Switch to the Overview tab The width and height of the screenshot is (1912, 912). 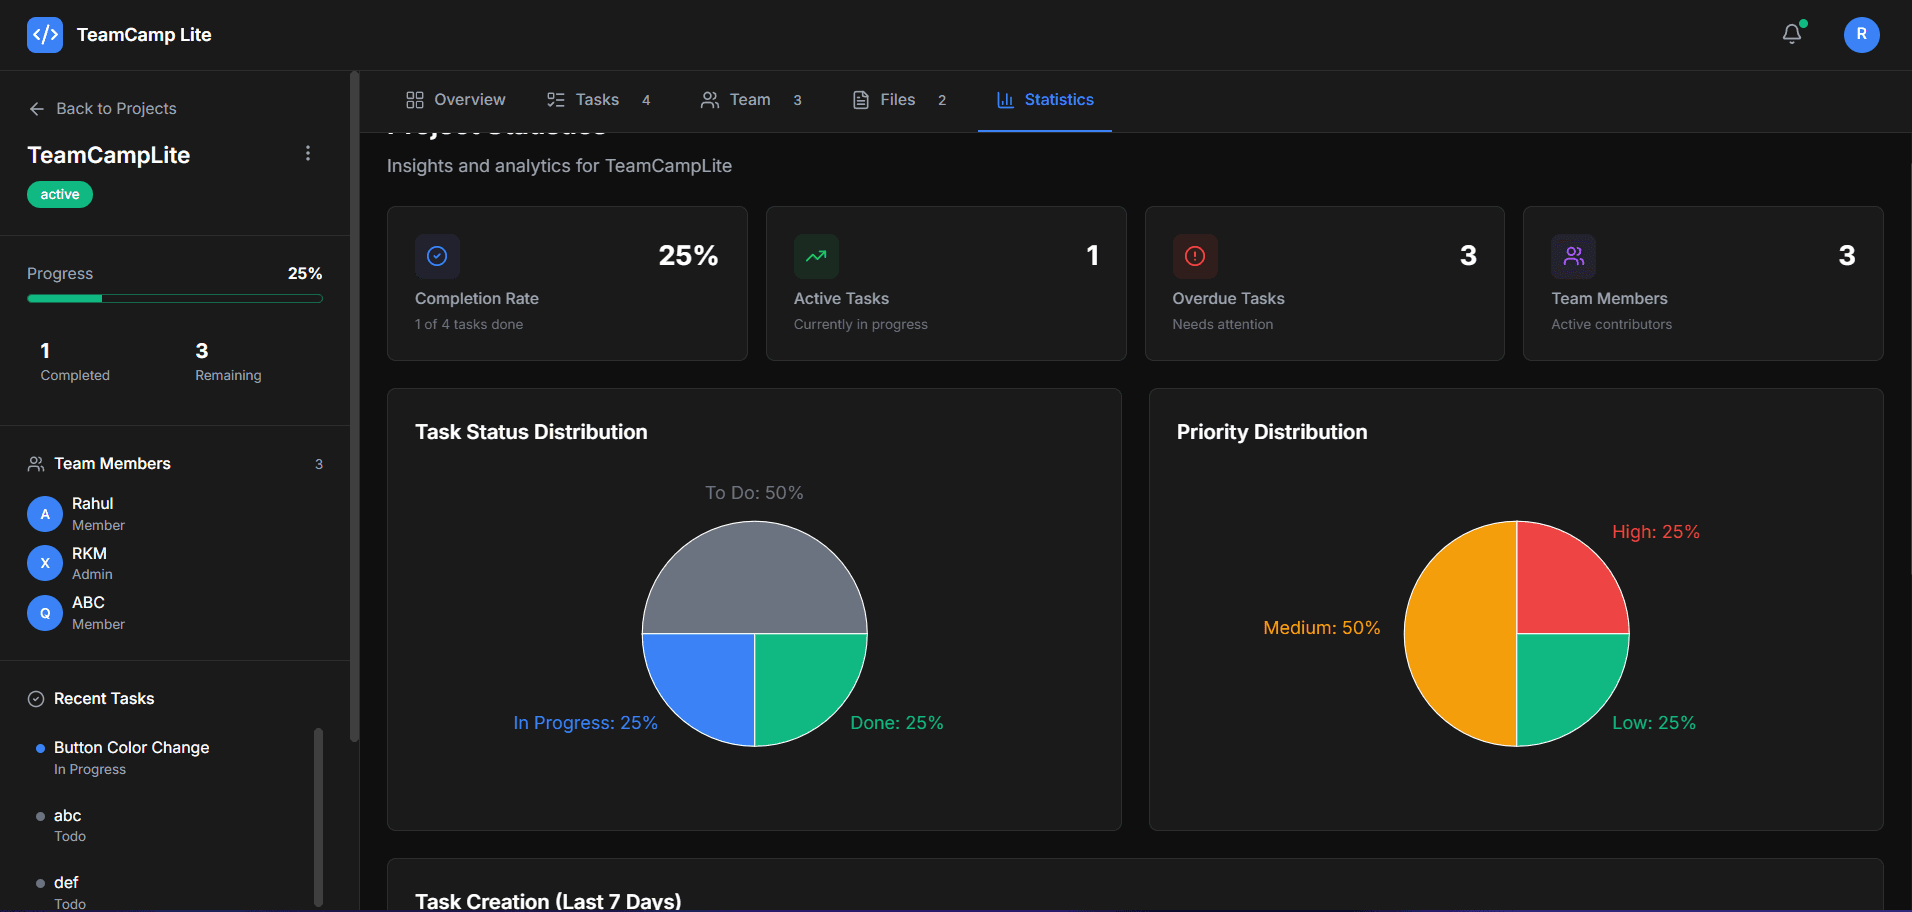coord(456,100)
